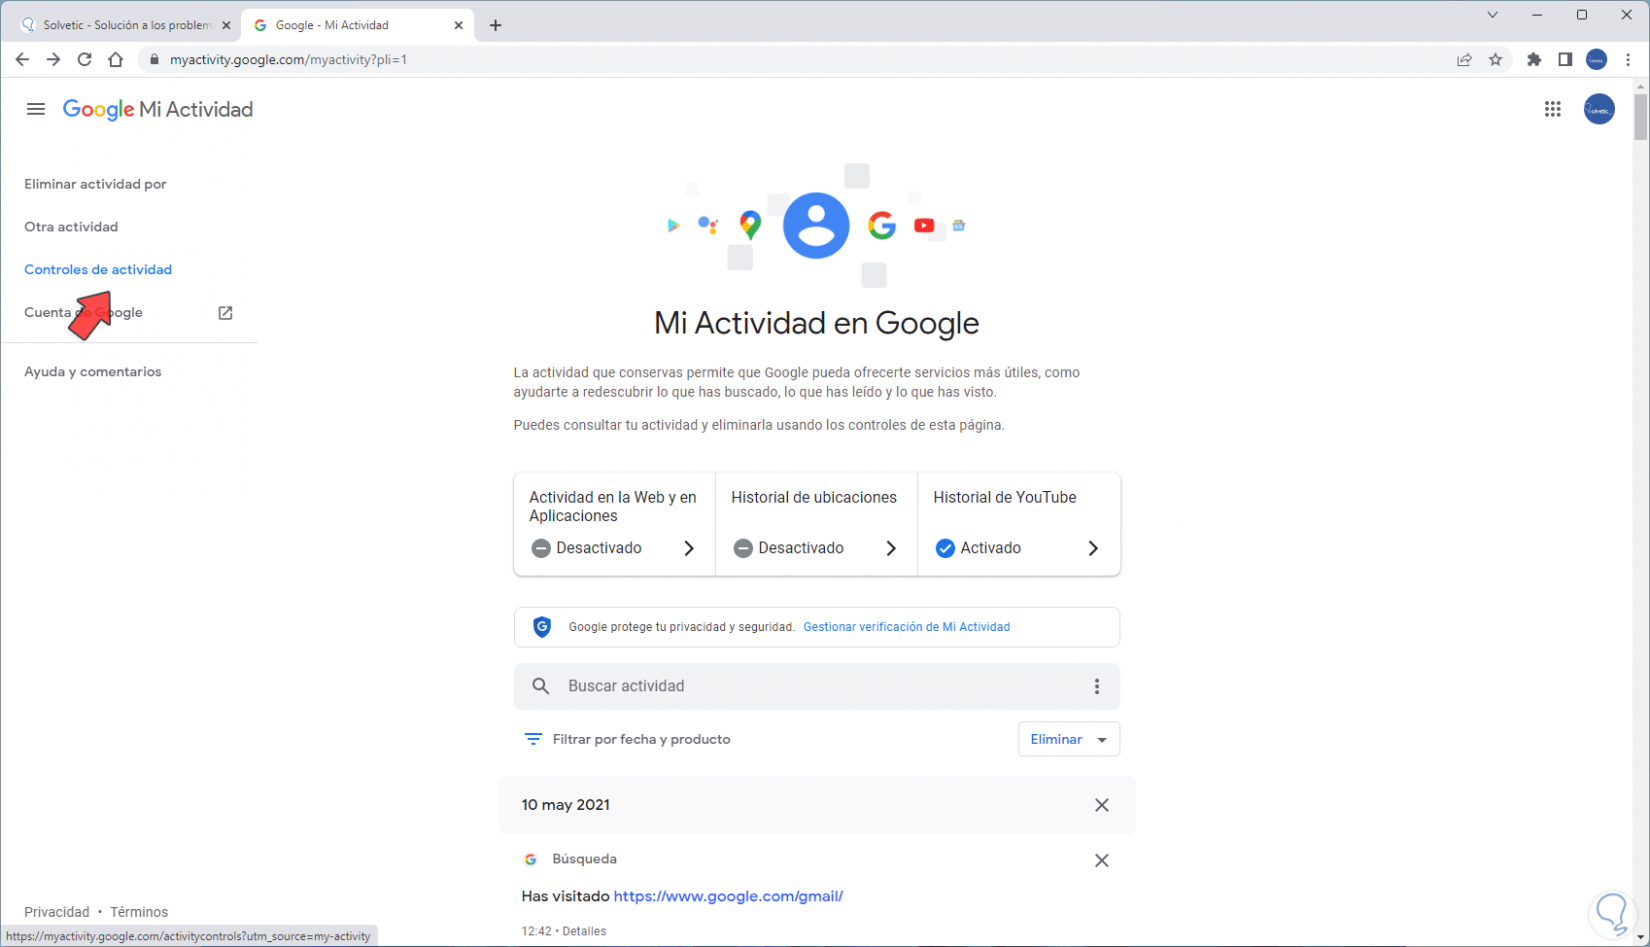This screenshot has width=1650, height=947.
Task: Share this page from the address bar
Action: coord(1464,59)
